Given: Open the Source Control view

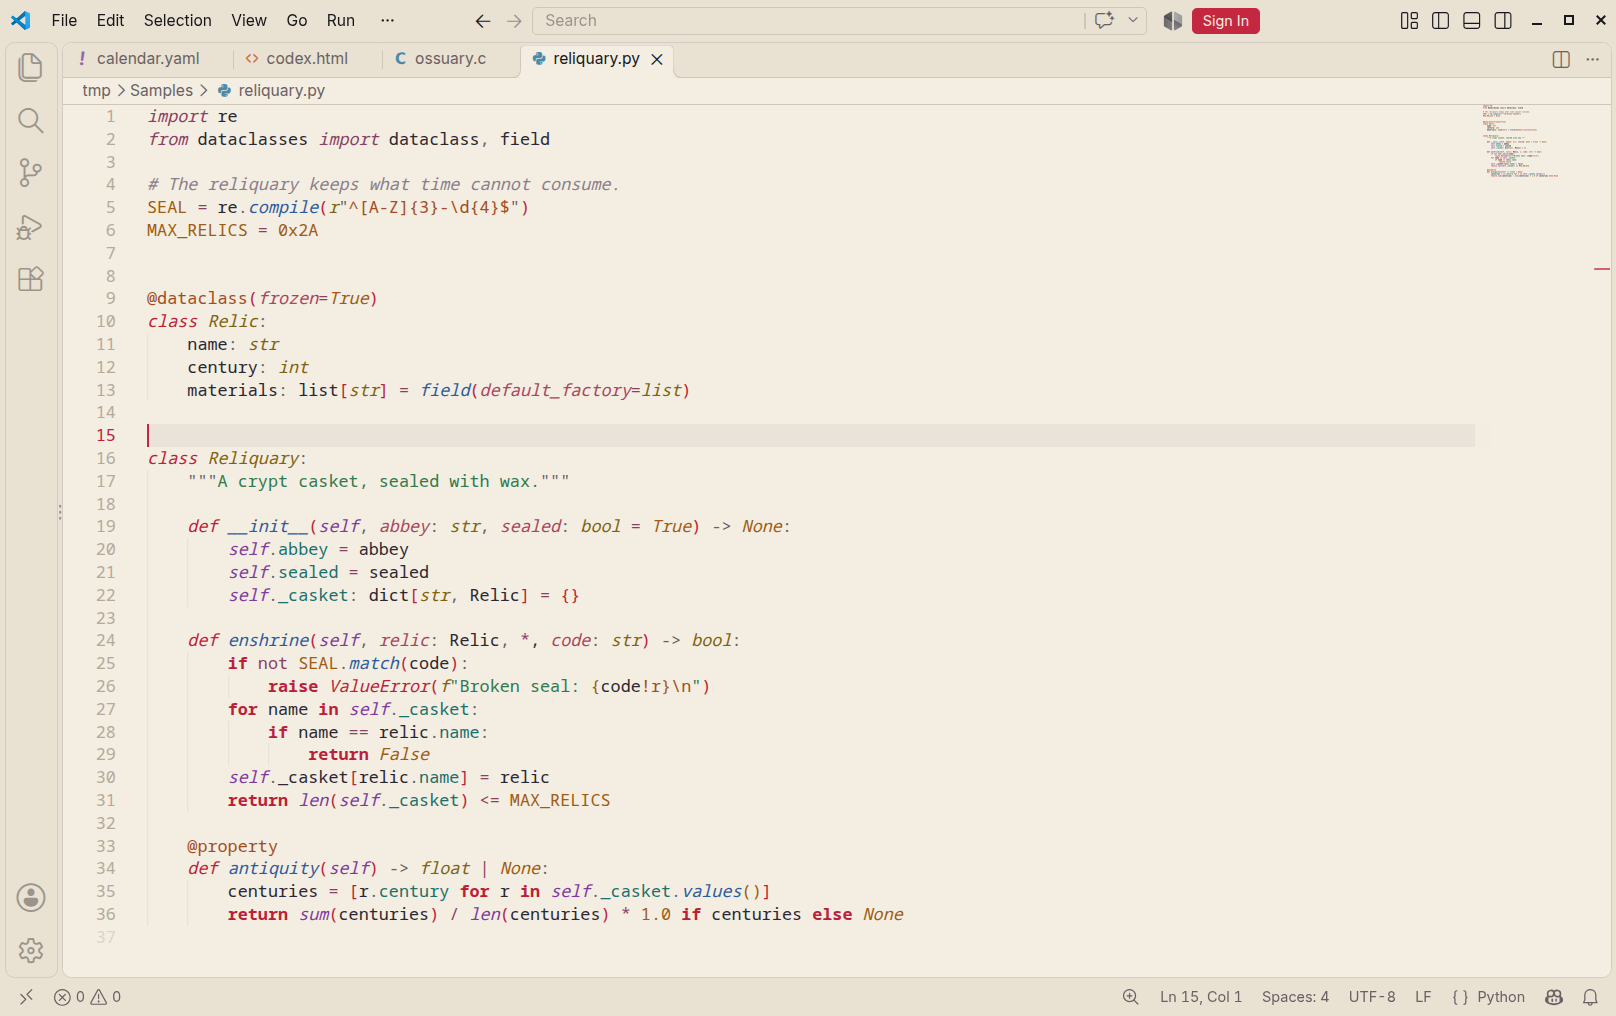Looking at the screenshot, I should pos(31,173).
